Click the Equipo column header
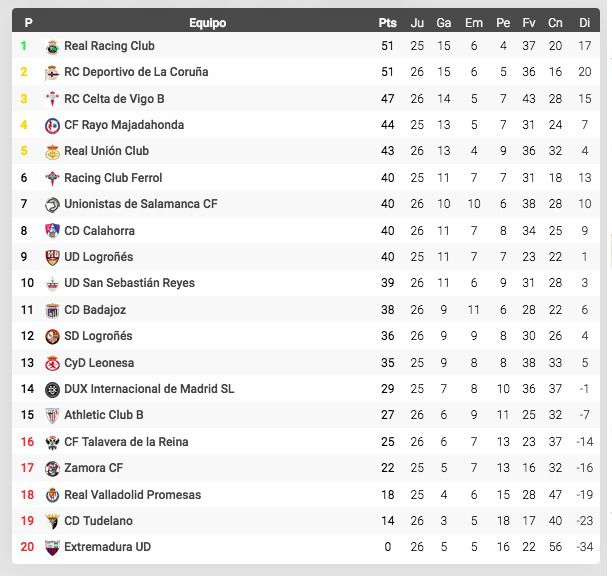Viewport: 612px width, 576px height. click(x=207, y=23)
